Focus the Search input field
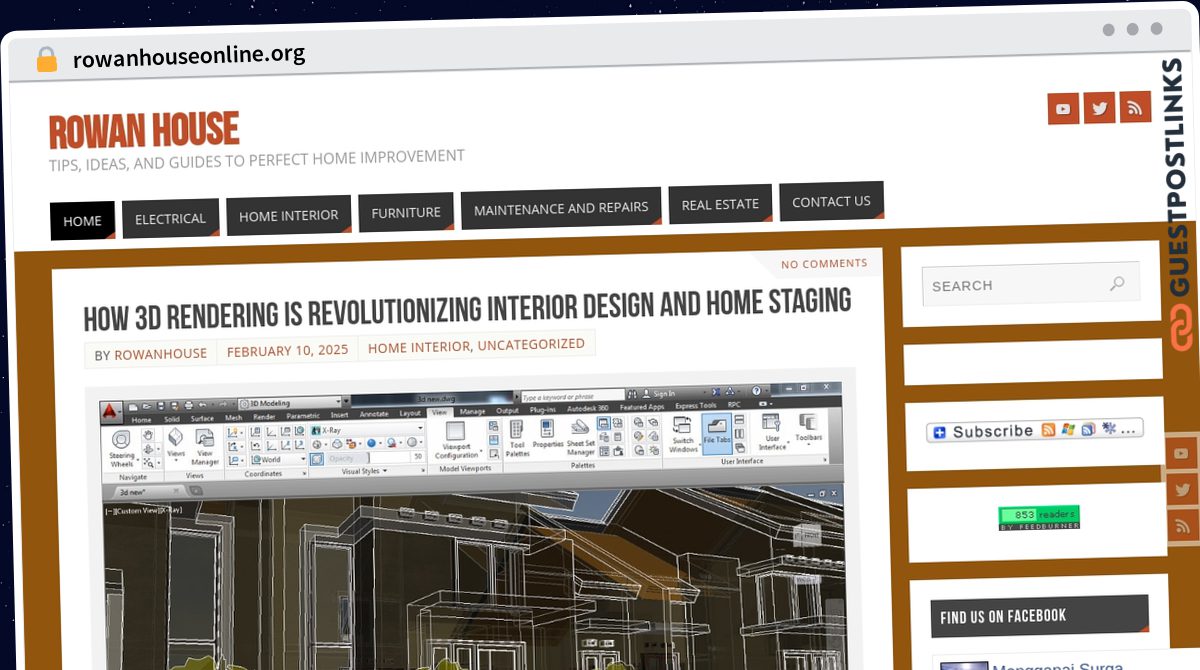The width and height of the screenshot is (1200, 670). click(x=1030, y=285)
